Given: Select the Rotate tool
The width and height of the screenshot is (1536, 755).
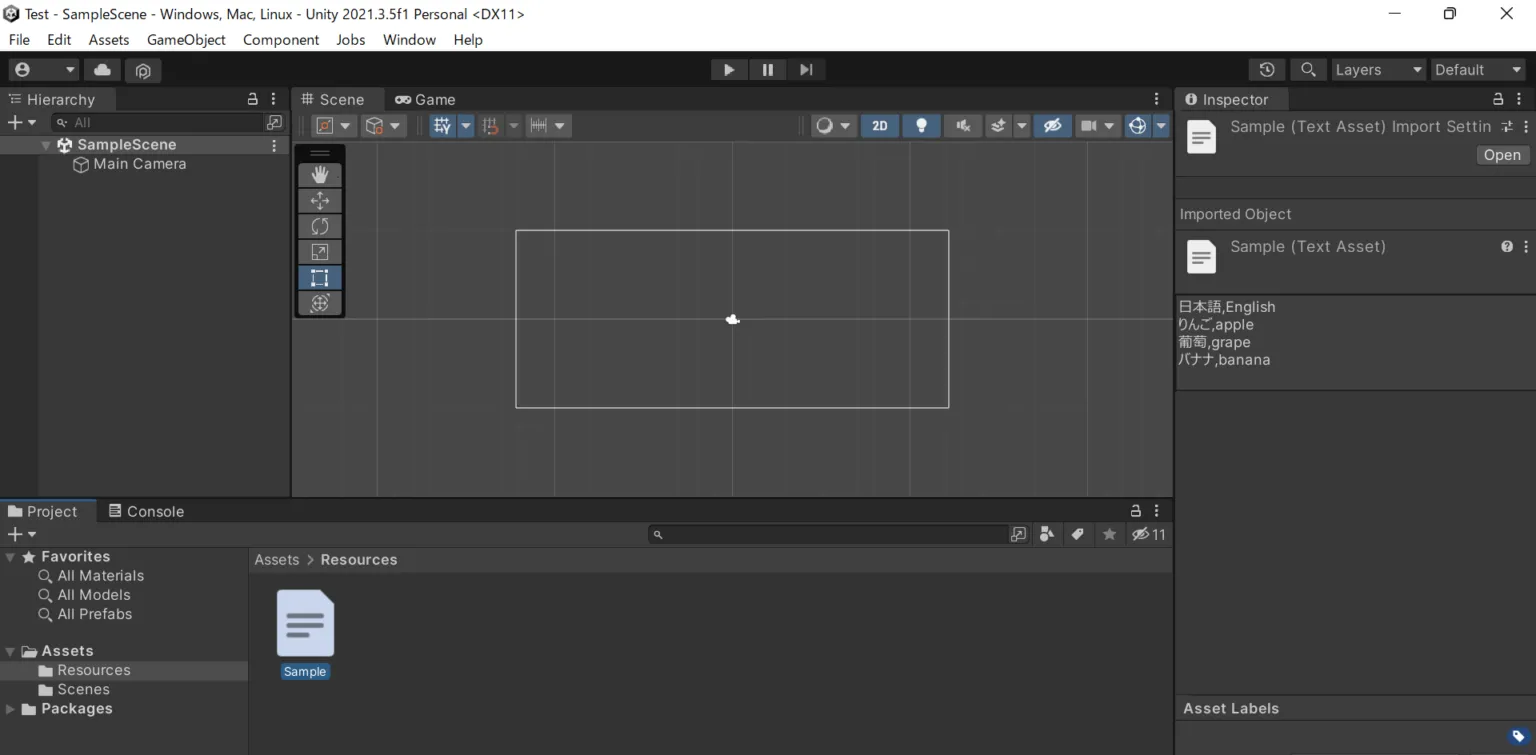Looking at the screenshot, I should coord(320,226).
